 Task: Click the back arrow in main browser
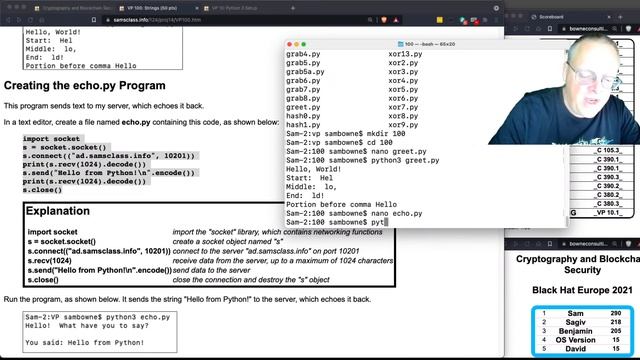pyautogui.click(x=8, y=20)
